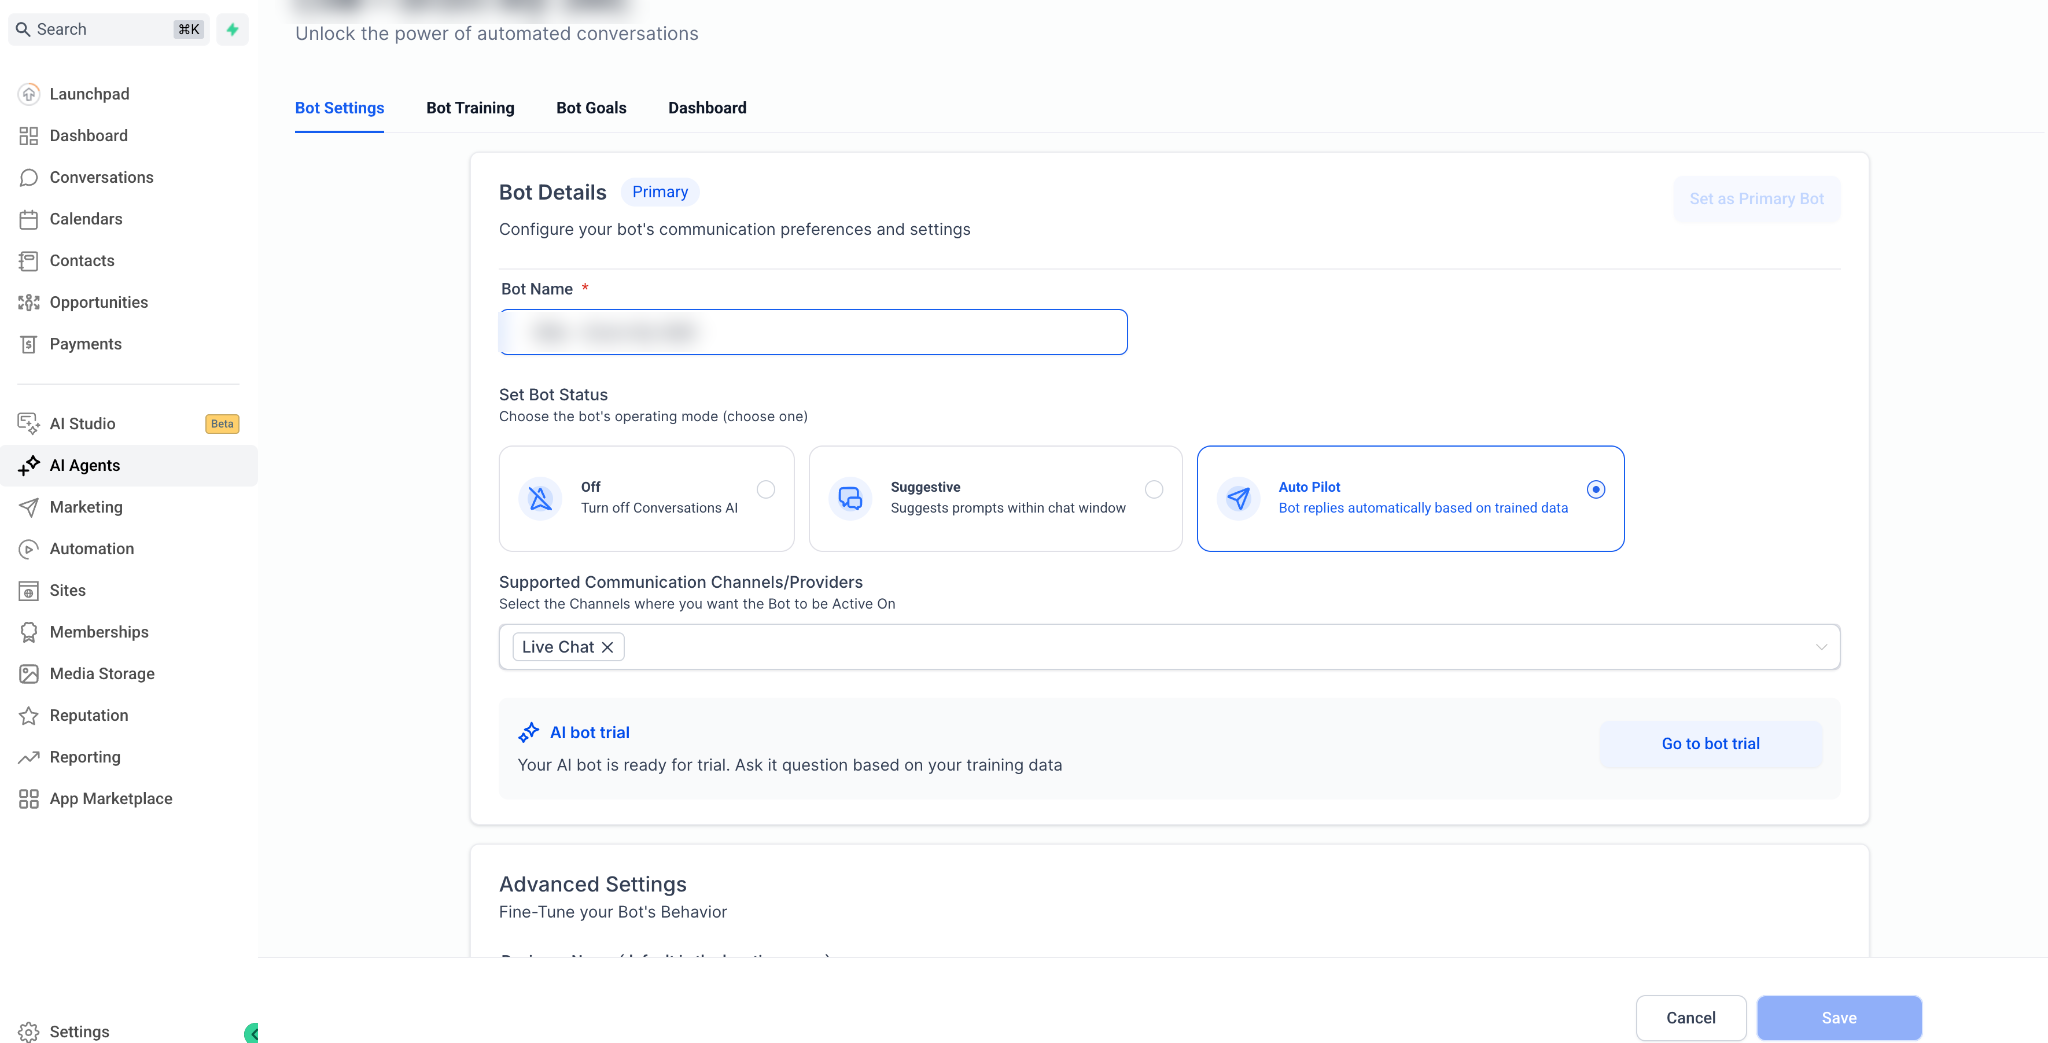This screenshot has height=1043, width=2048.
Task: Click the App Marketplace grid icon
Action: [29, 799]
